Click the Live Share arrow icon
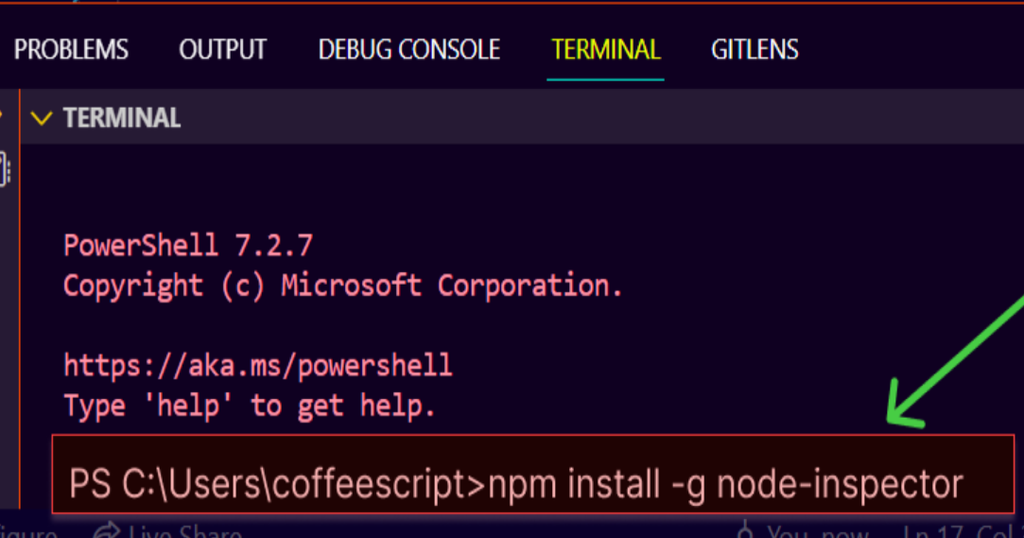Viewport: 1024px width, 538px height. [x=105, y=531]
